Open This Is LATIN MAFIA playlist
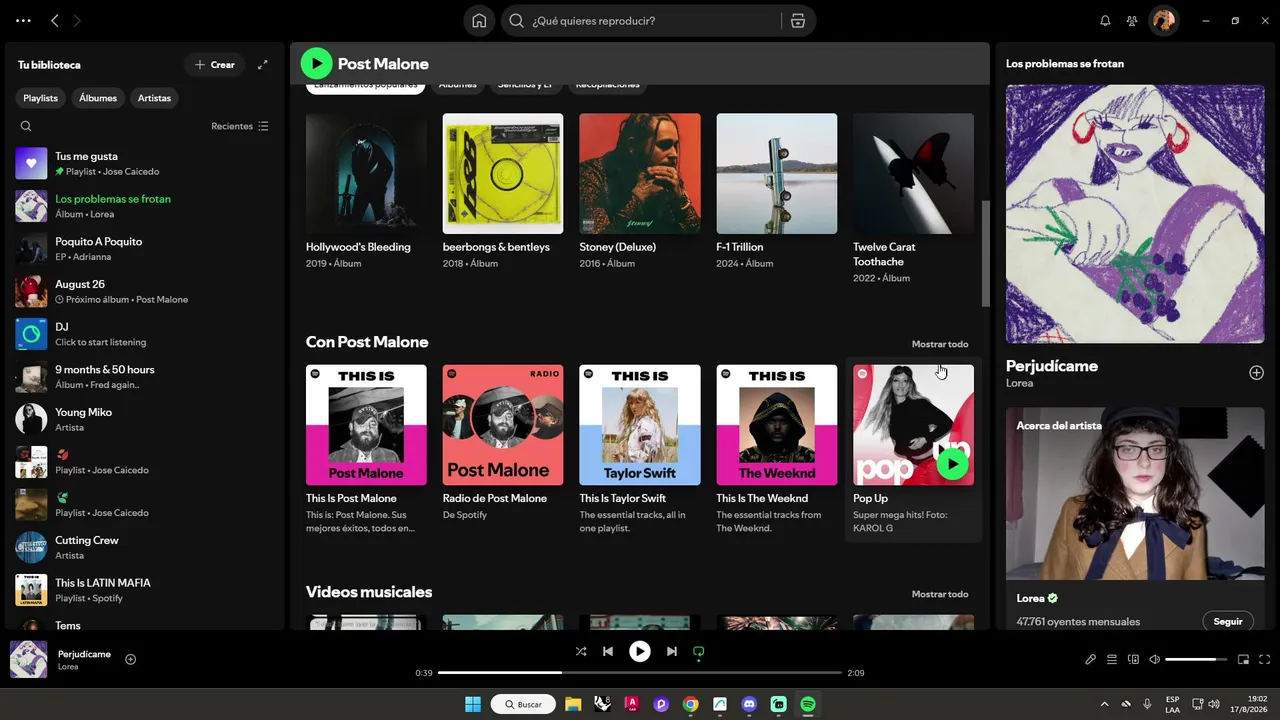This screenshot has width=1280, height=720. click(146, 590)
